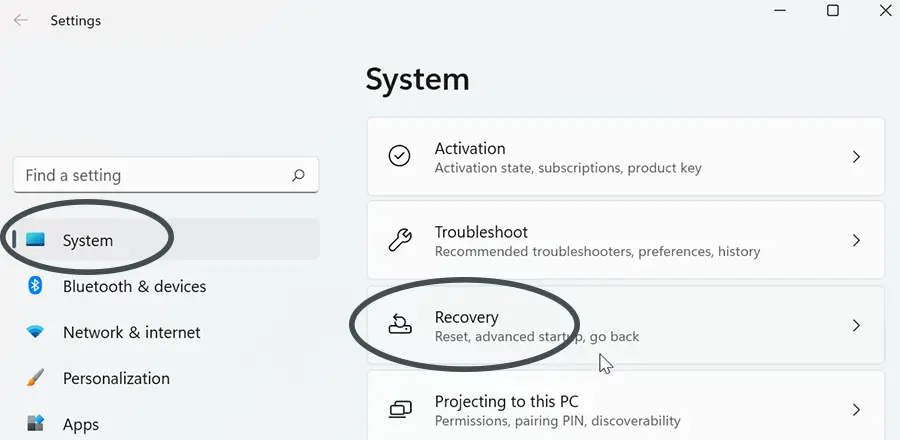Click the Personalization paintbrush icon

click(x=35, y=377)
